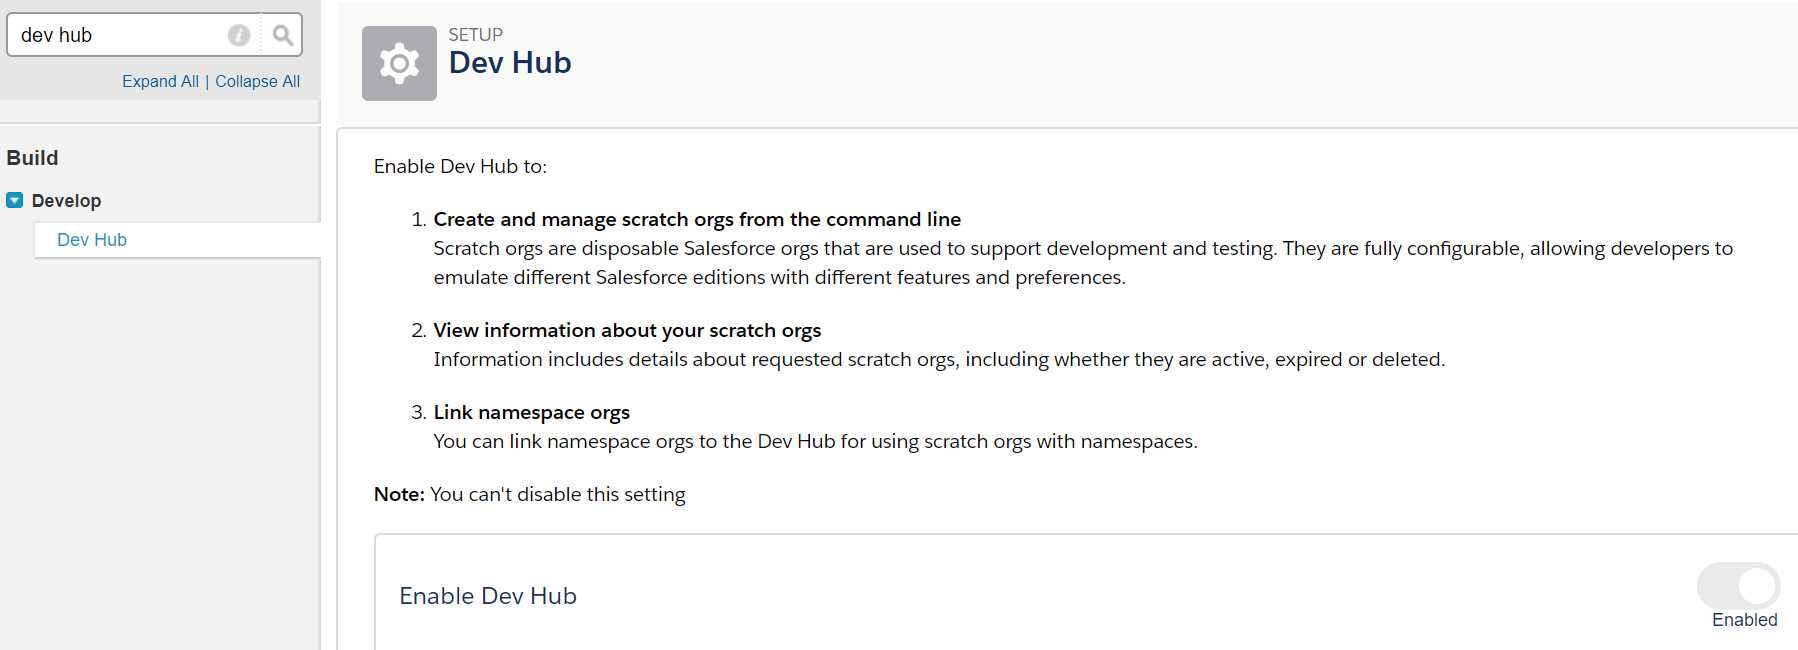Click the Enabled label under the toggle
1798x650 pixels.
[x=1744, y=620]
